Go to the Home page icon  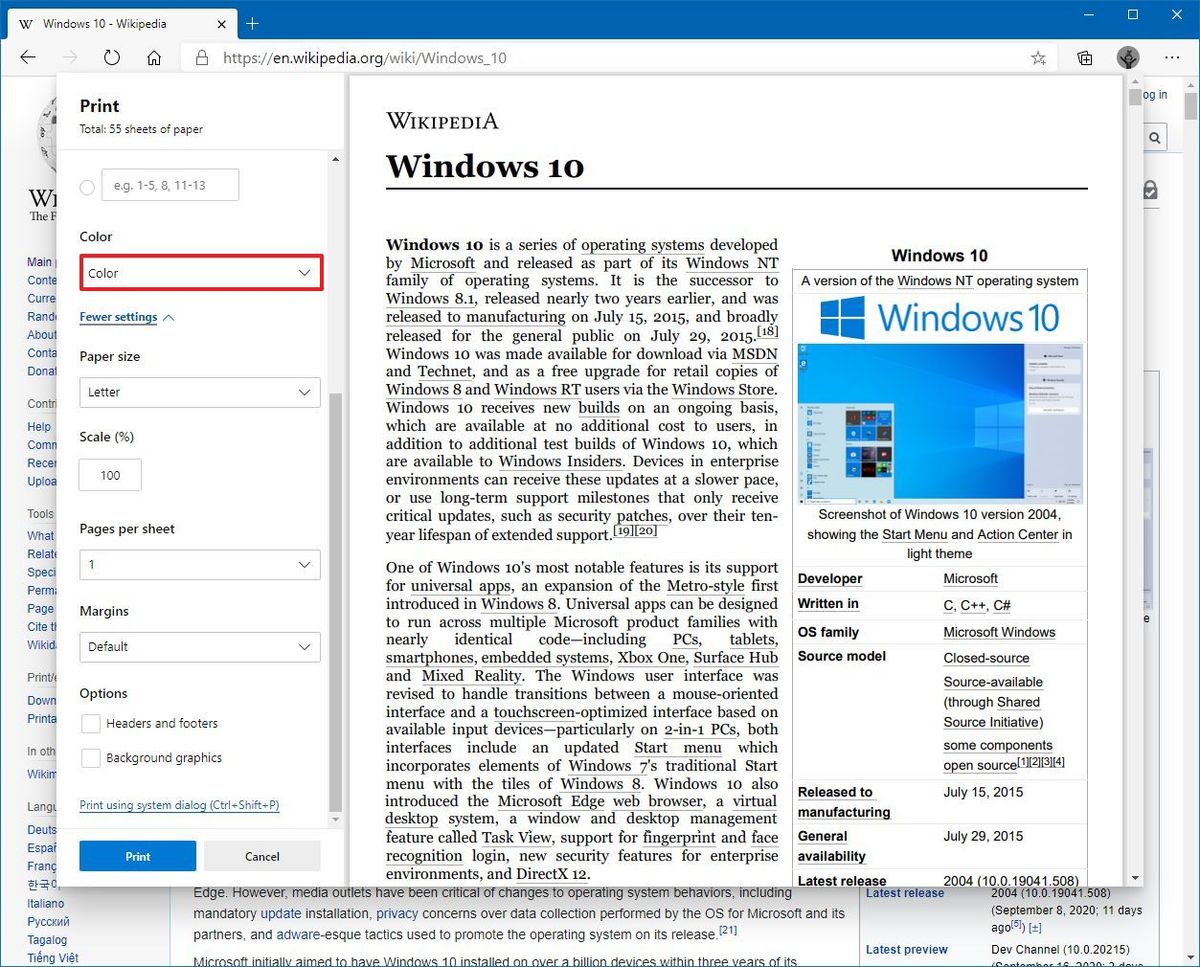pyautogui.click(x=154, y=58)
